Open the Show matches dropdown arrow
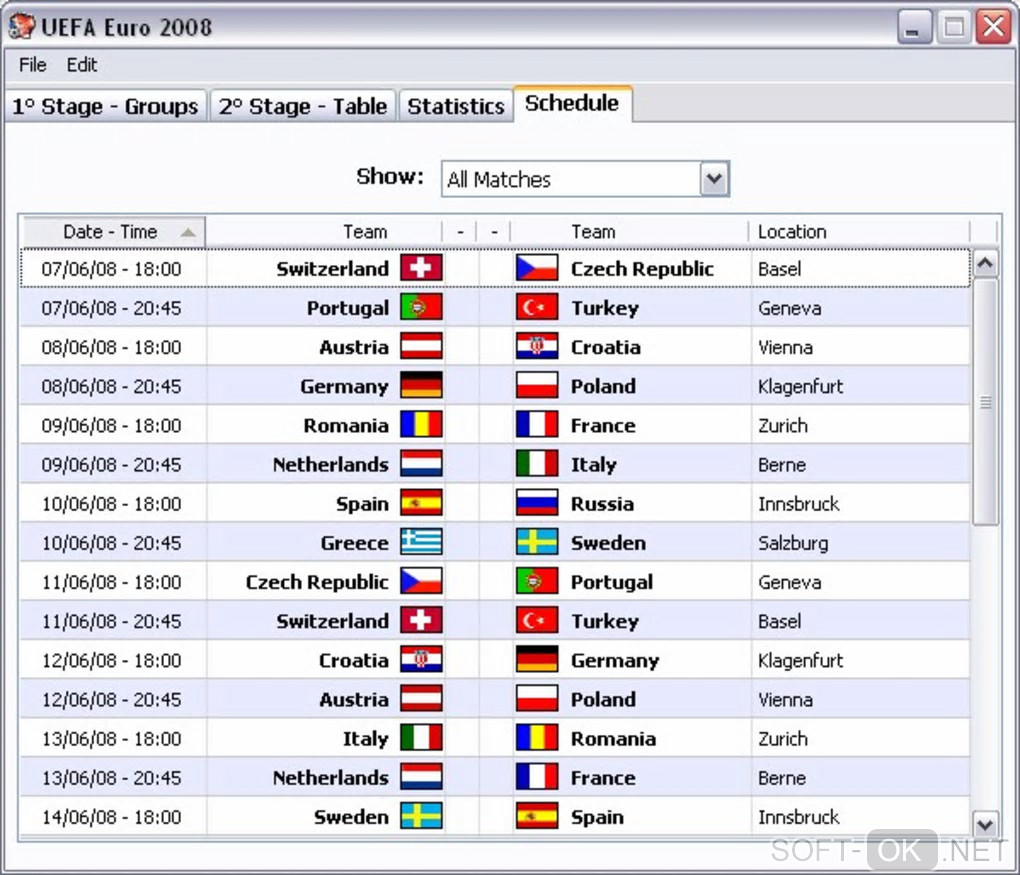Screen dimensions: 1020x875 coord(714,178)
